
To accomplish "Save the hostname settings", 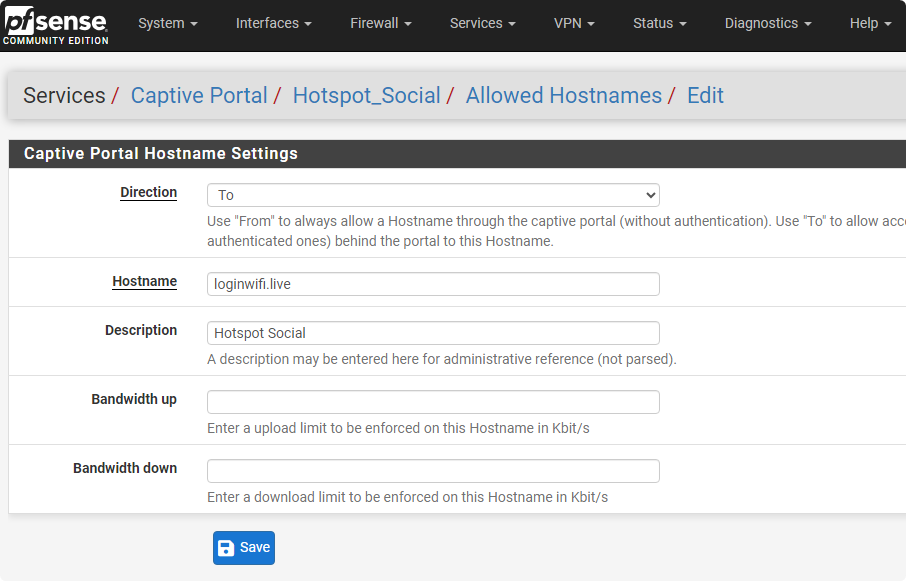I will click(x=244, y=548).
